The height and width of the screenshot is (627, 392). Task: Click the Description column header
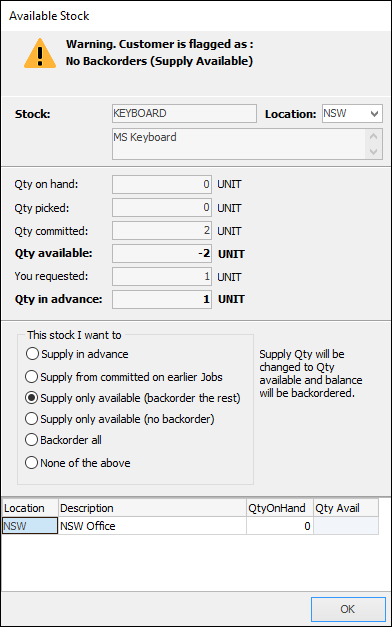pos(152,508)
